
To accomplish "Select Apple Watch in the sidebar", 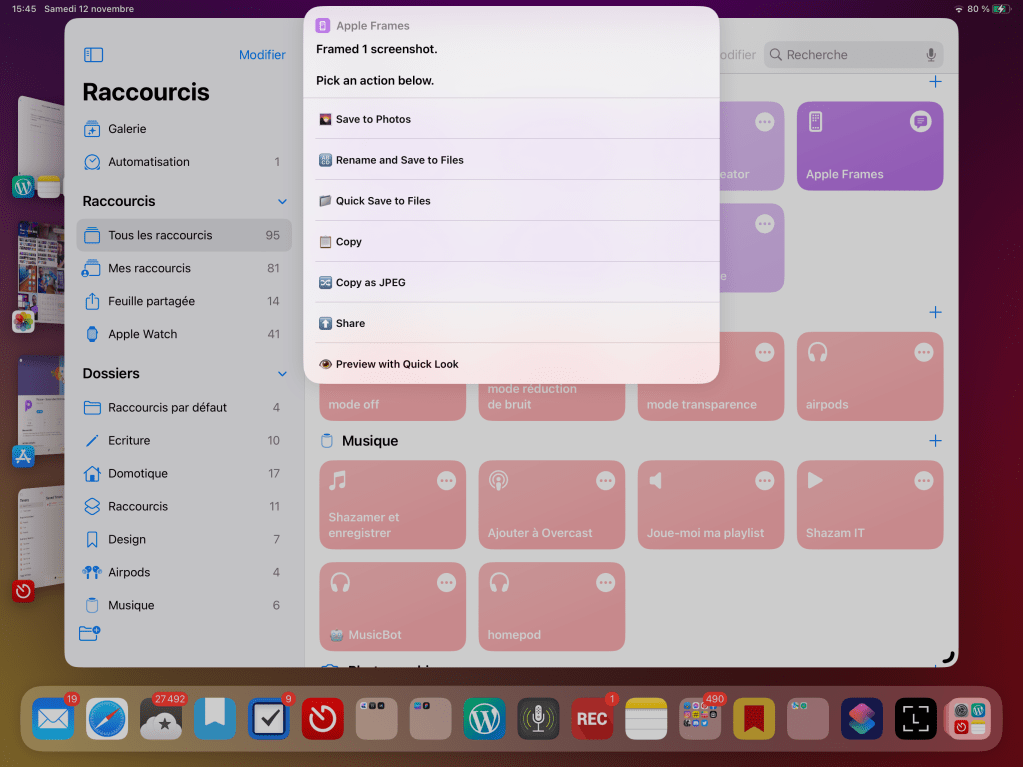I will (142, 334).
